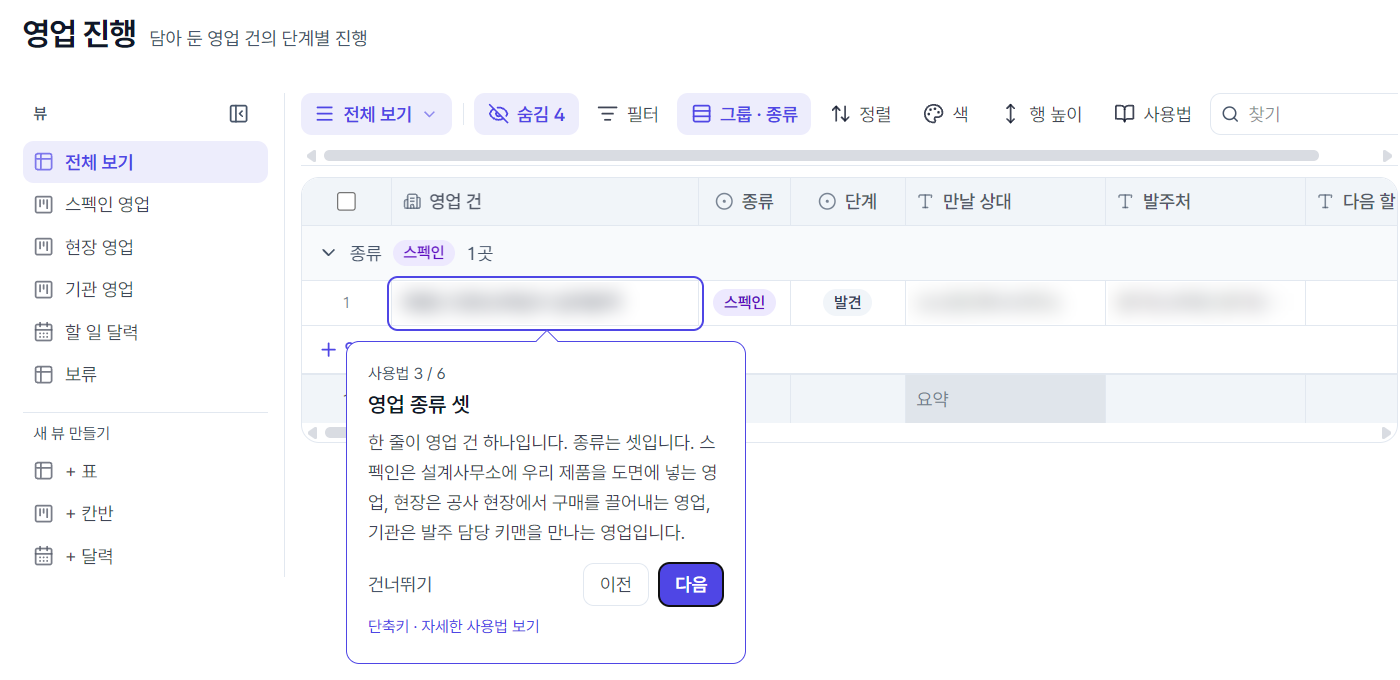Skip the tutorial with 건너뛰기
The width and height of the screenshot is (1400, 680).
(400, 585)
